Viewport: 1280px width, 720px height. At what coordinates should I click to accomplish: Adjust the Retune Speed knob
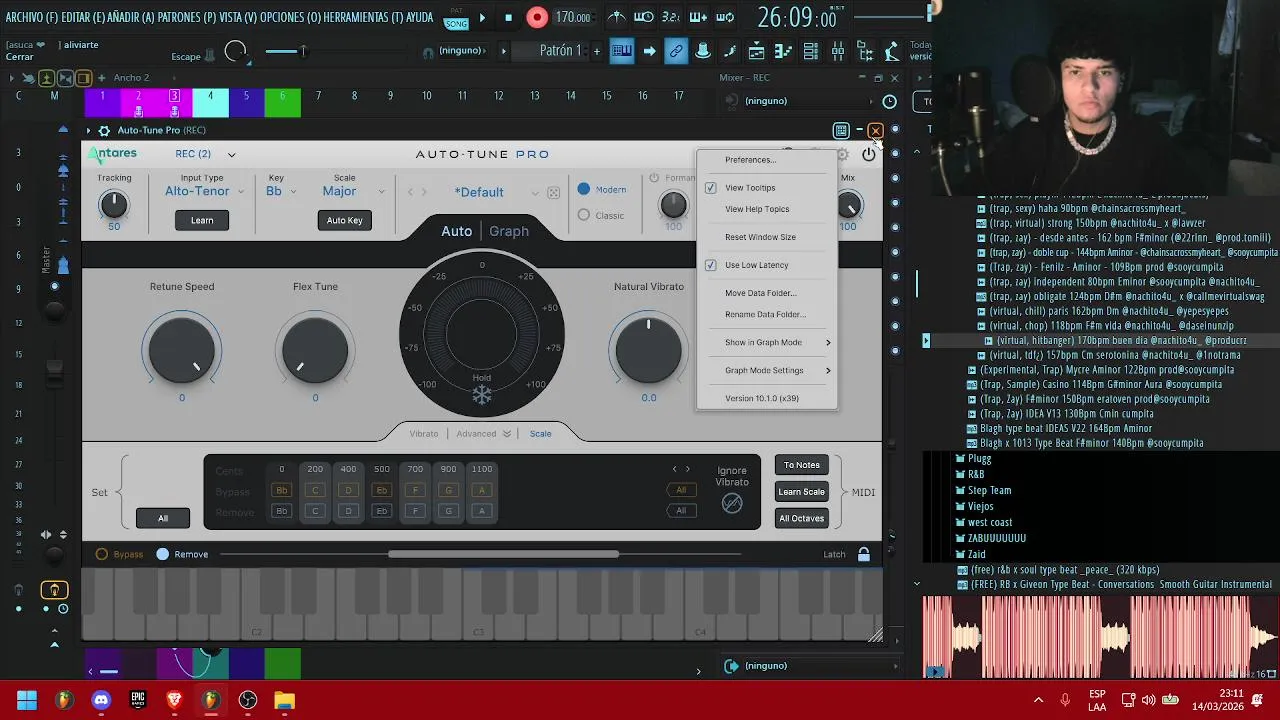[182, 350]
